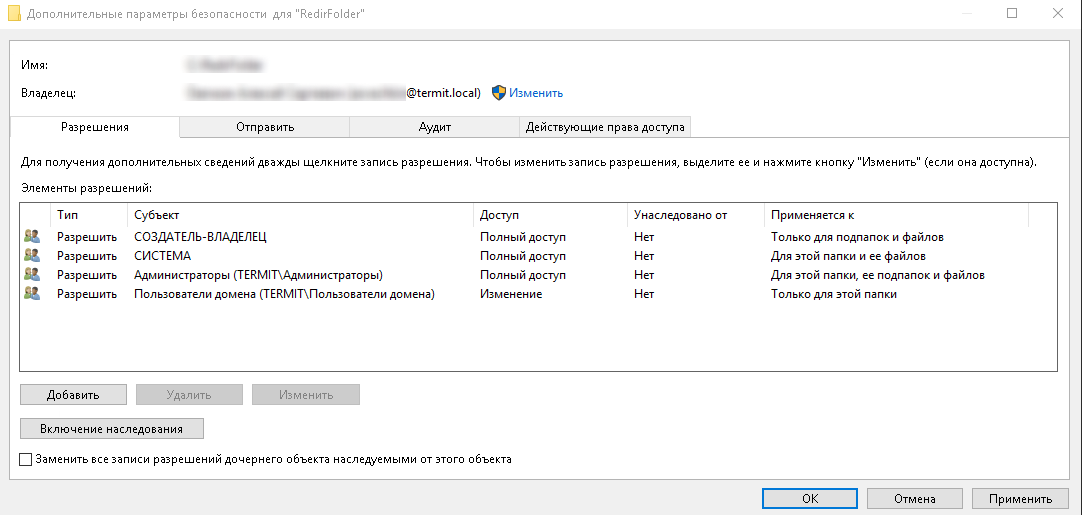Open the Аудит tab
The height and width of the screenshot is (515, 1082).
pos(435,127)
